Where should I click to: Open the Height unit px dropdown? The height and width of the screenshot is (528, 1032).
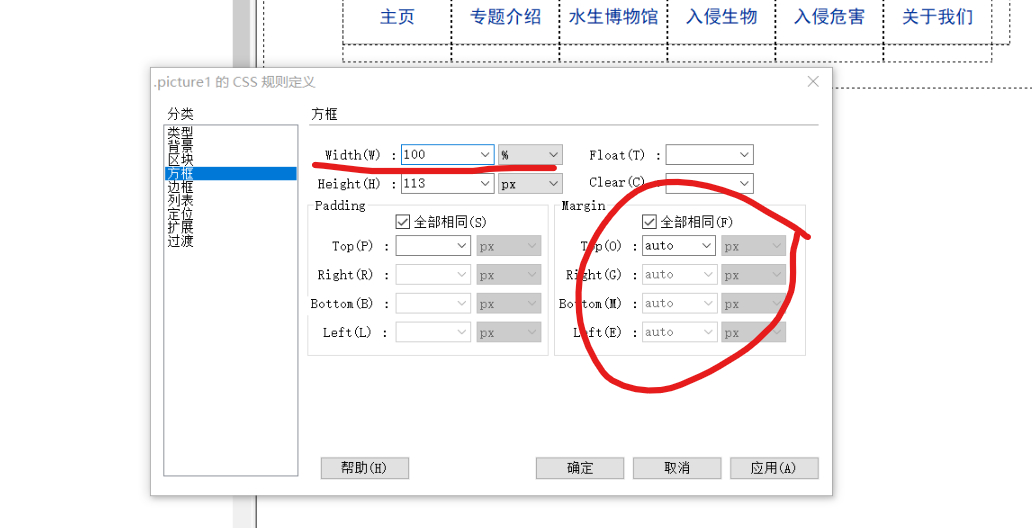[530, 184]
